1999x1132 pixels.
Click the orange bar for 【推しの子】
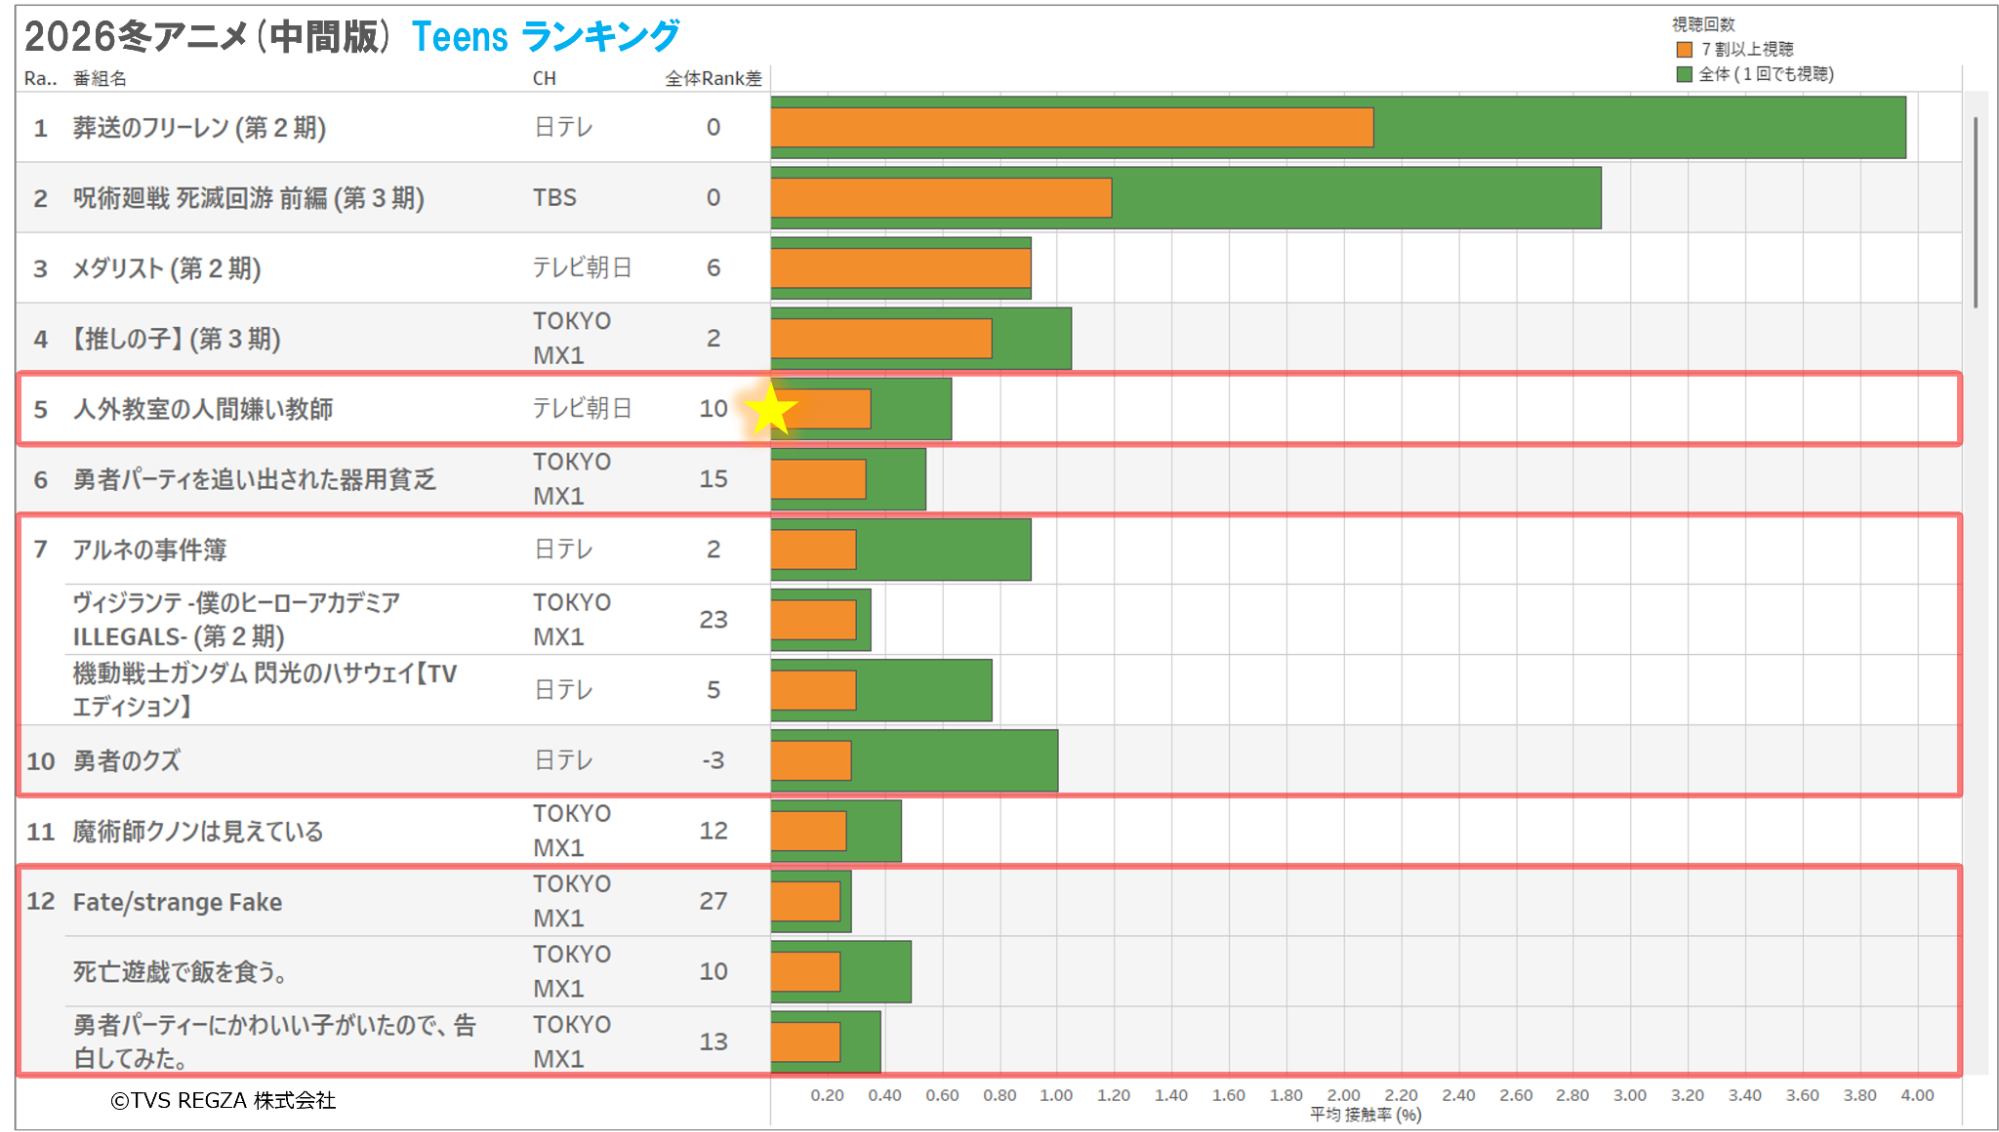click(881, 339)
